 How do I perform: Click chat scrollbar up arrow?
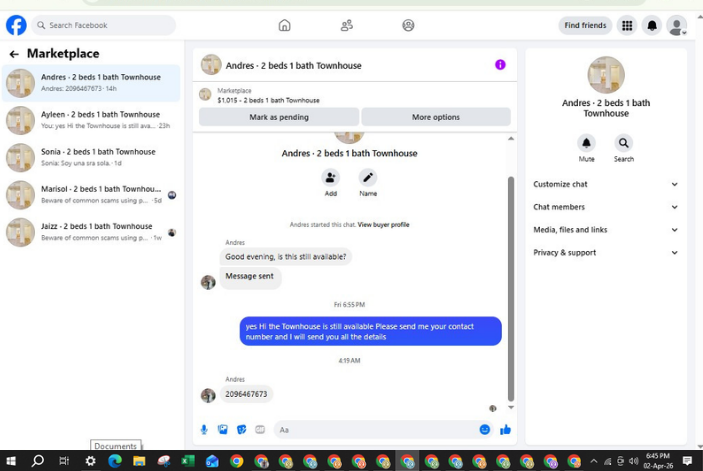click(511, 138)
